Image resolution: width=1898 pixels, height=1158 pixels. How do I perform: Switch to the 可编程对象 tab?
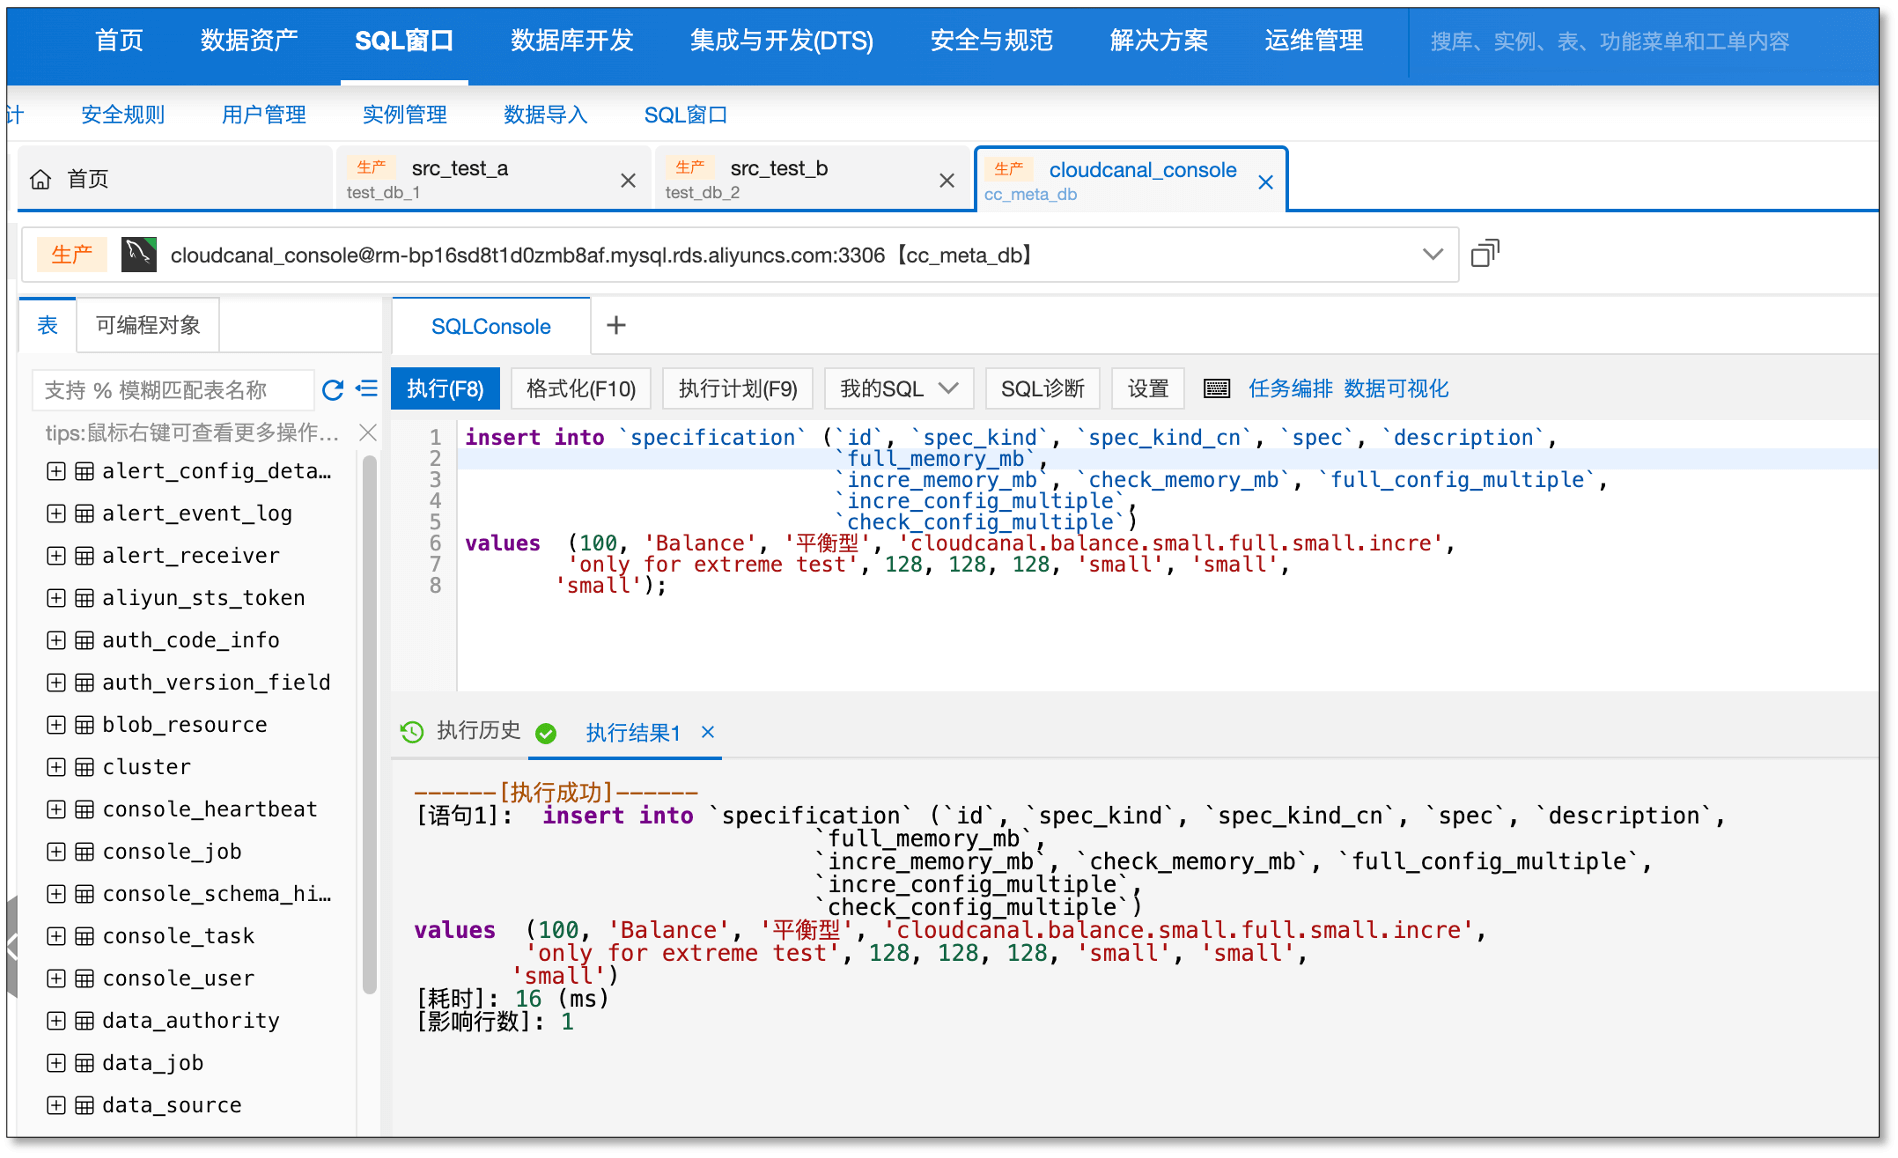(147, 324)
